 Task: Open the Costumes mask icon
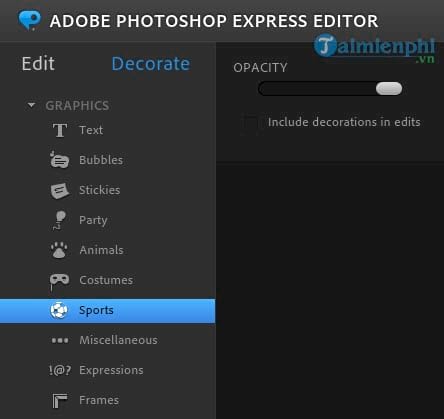(59, 281)
